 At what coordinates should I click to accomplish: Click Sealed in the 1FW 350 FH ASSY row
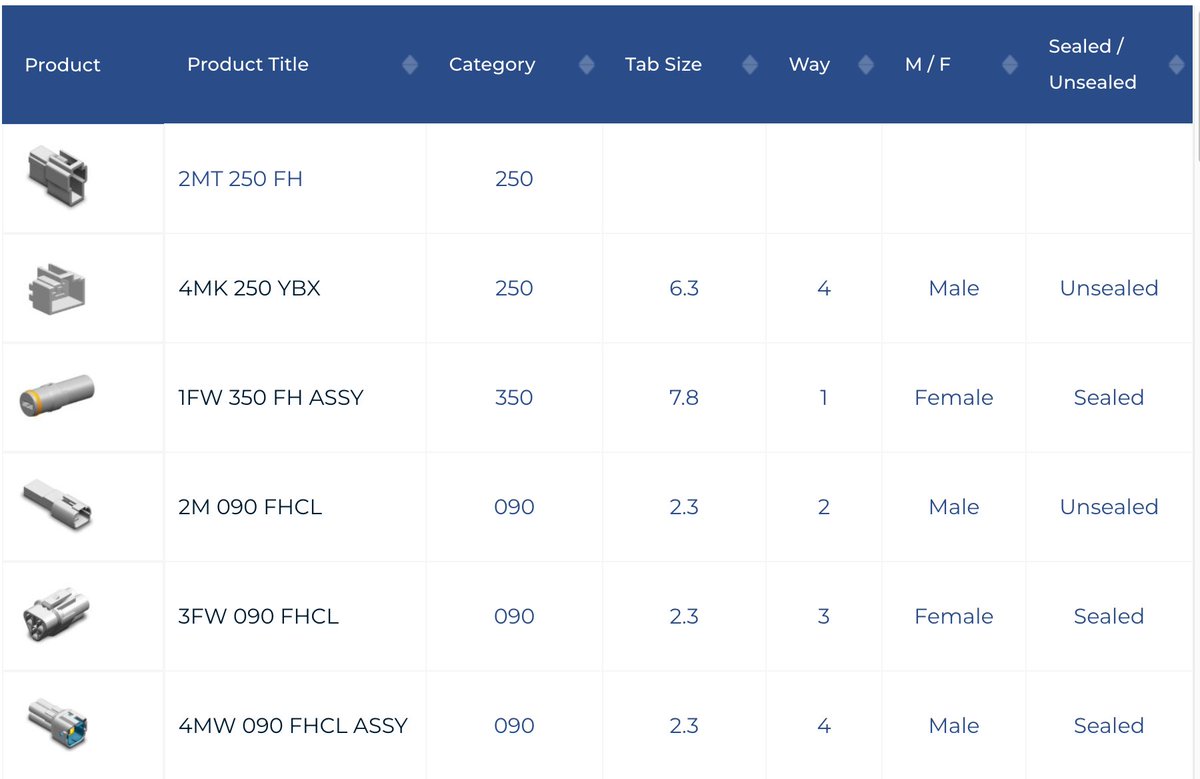[x=1109, y=398]
